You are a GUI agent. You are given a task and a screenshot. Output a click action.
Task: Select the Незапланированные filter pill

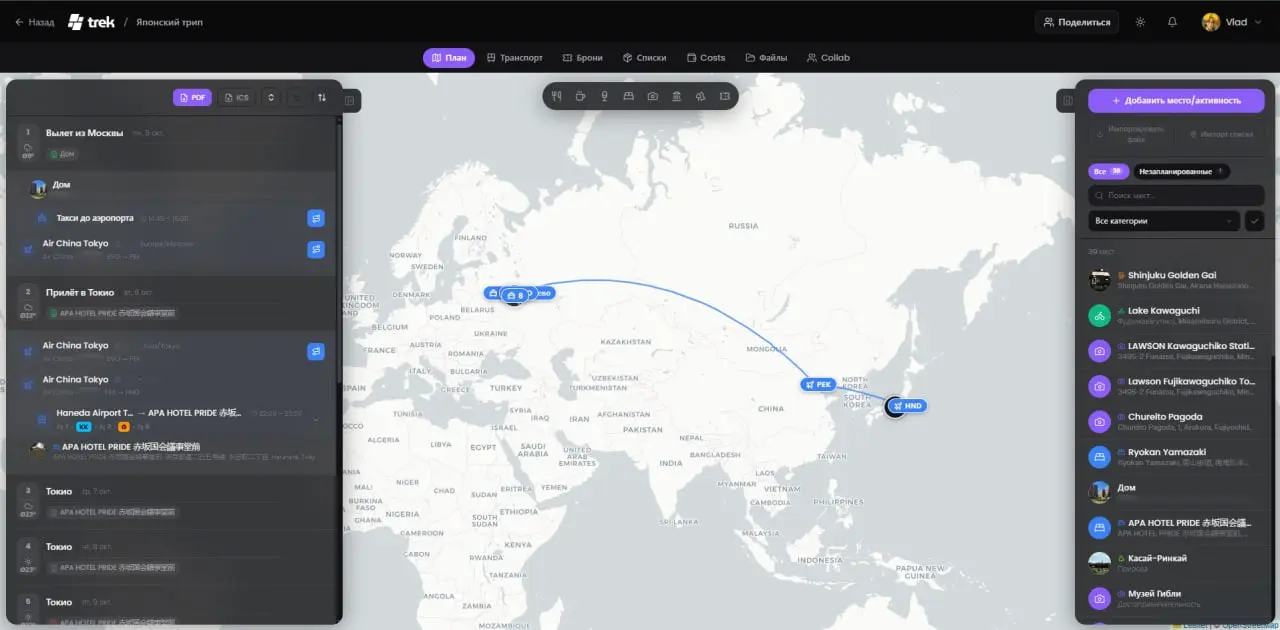point(1182,171)
